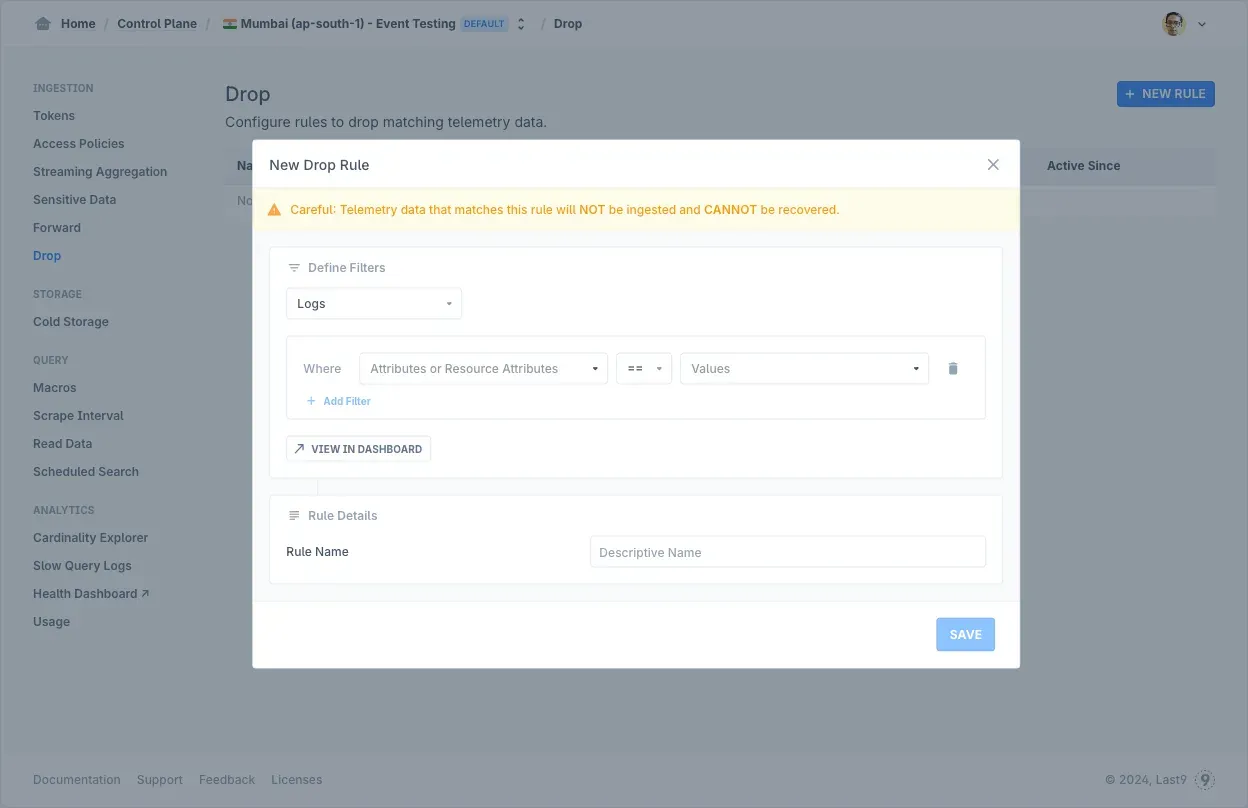Image resolution: width=1248 pixels, height=808 pixels.
Task: Open Attributes or Resource Attributes dropdown
Action: (x=484, y=369)
